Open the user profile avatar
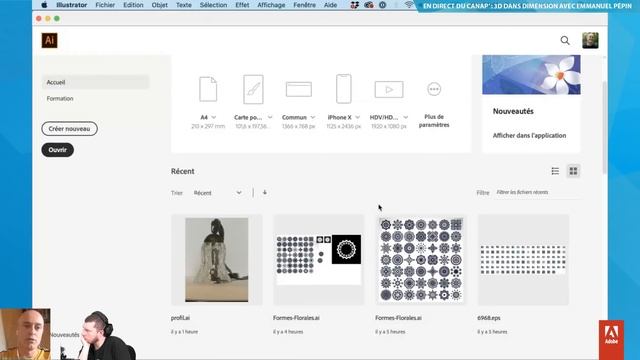Viewport: 640px width, 360px height. (590, 40)
